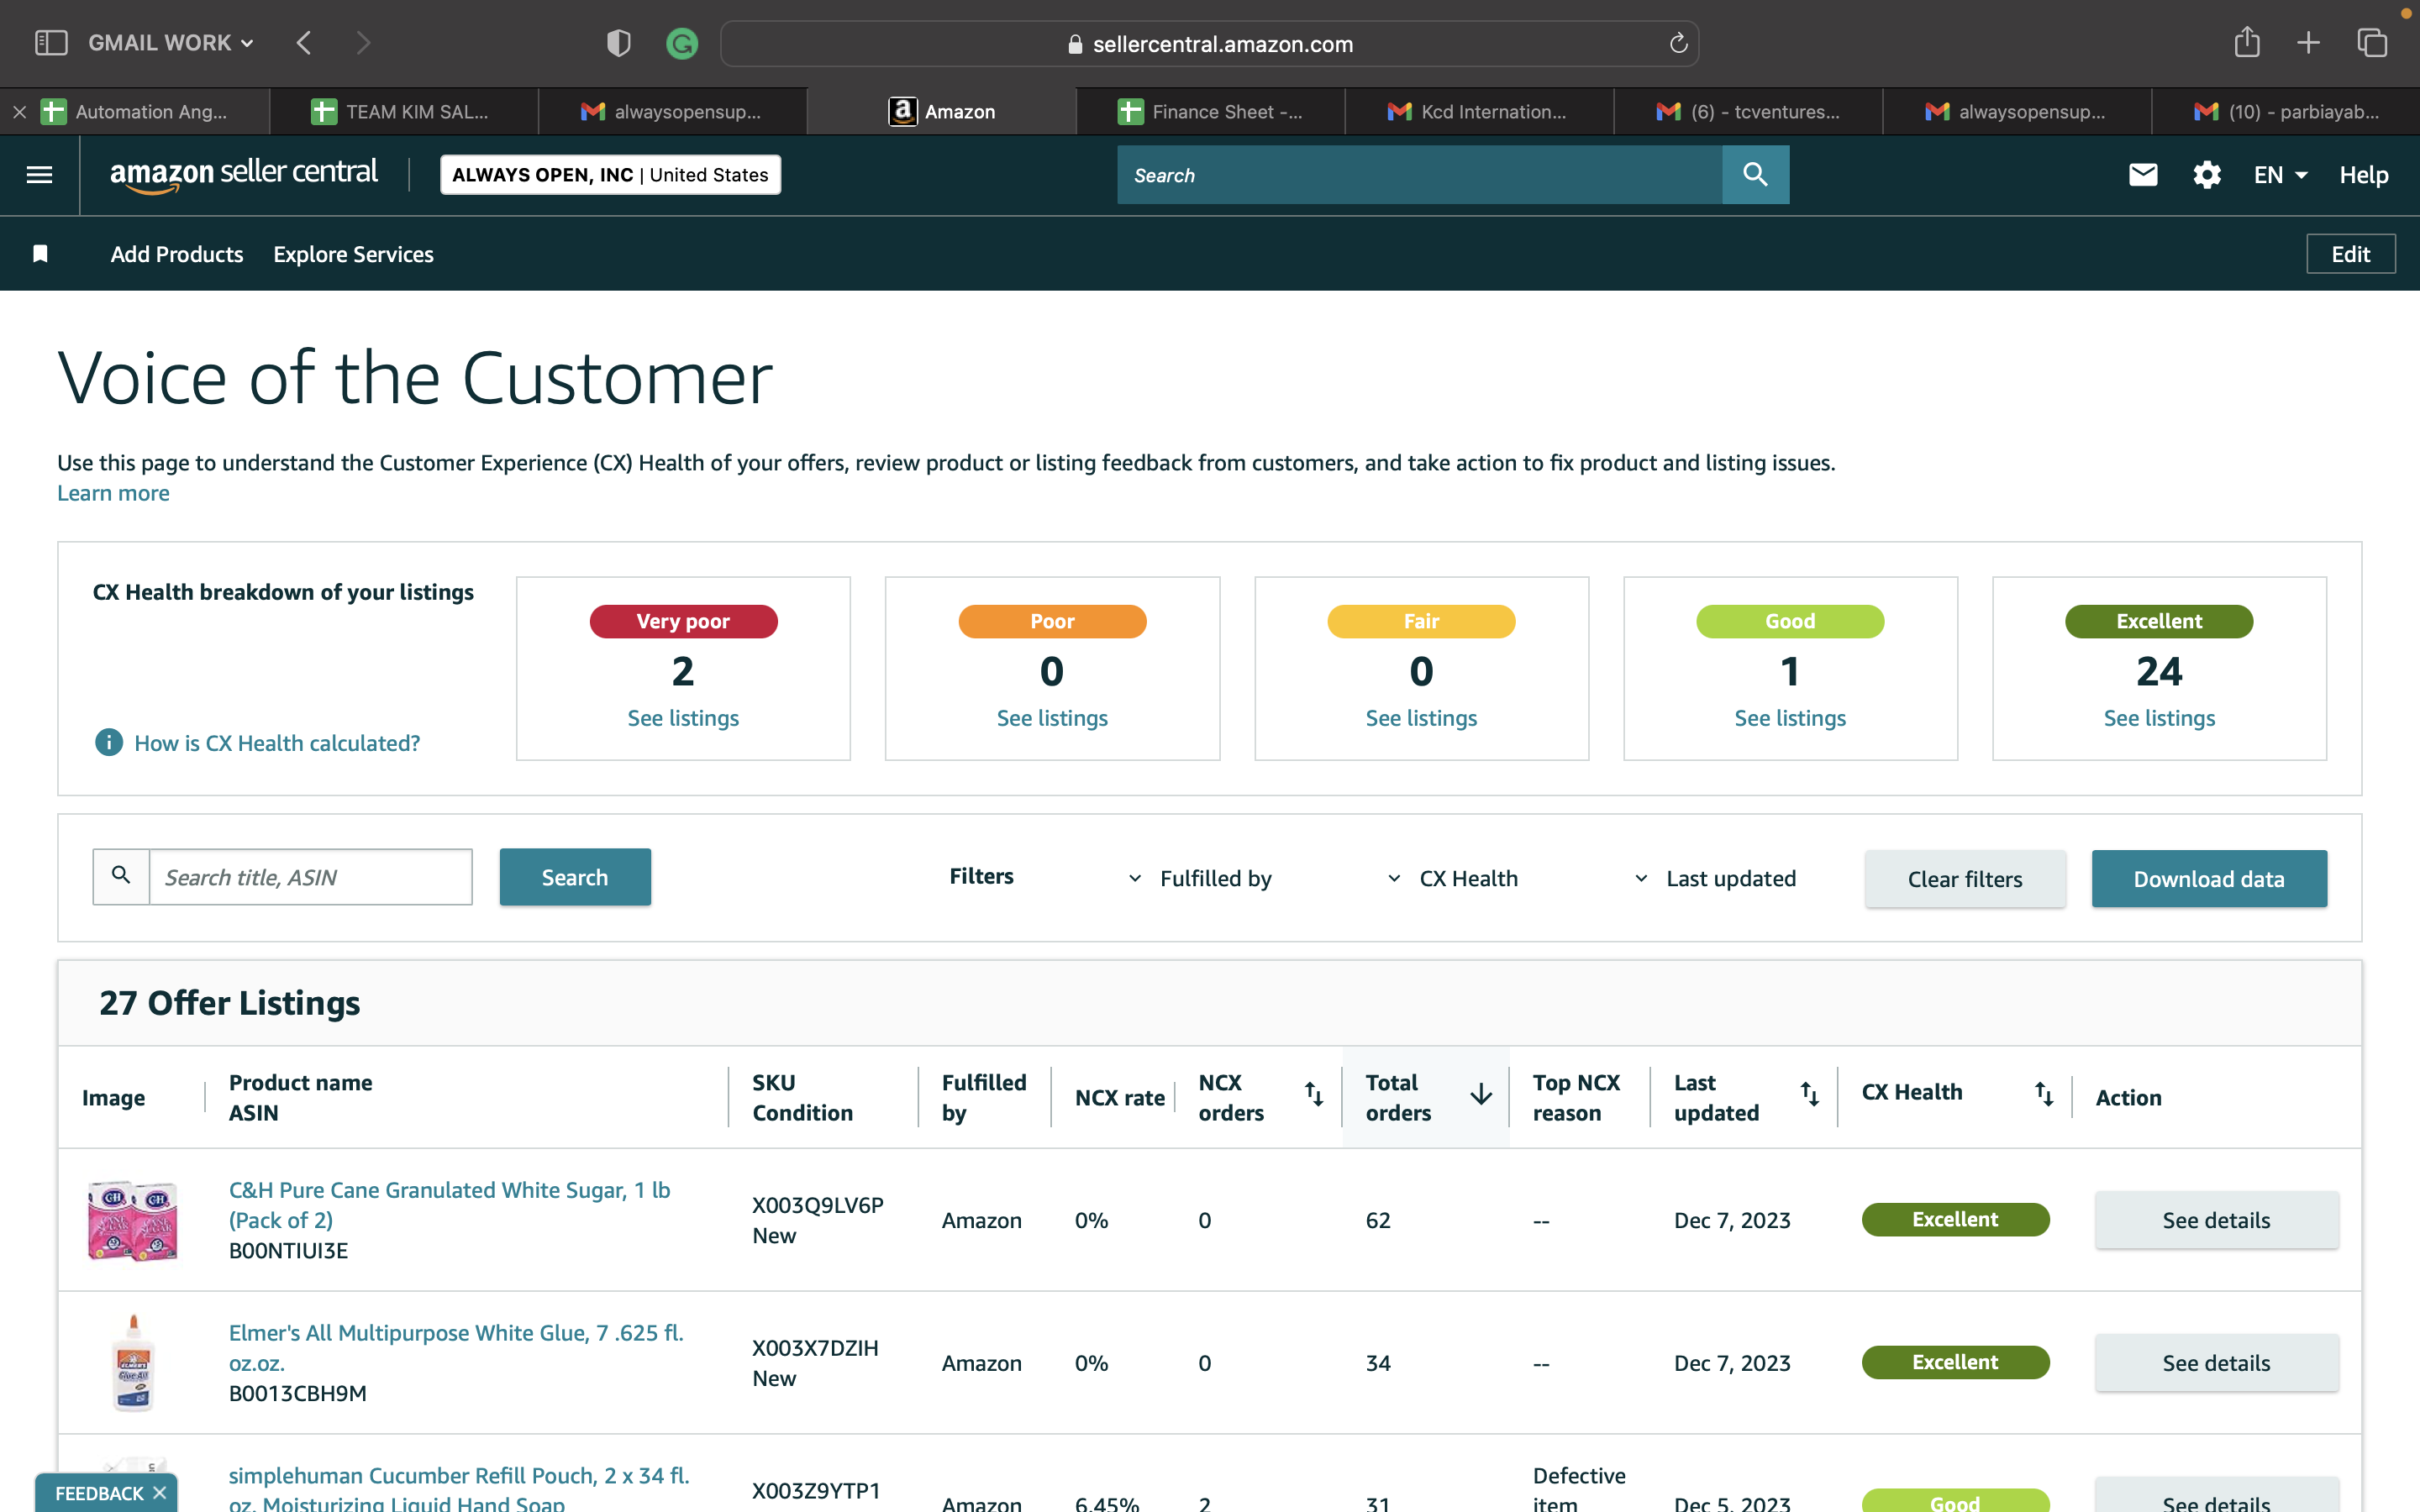
Task: Click Excellent badge in C&H sugar row
Action: tap(1955, 1219)
